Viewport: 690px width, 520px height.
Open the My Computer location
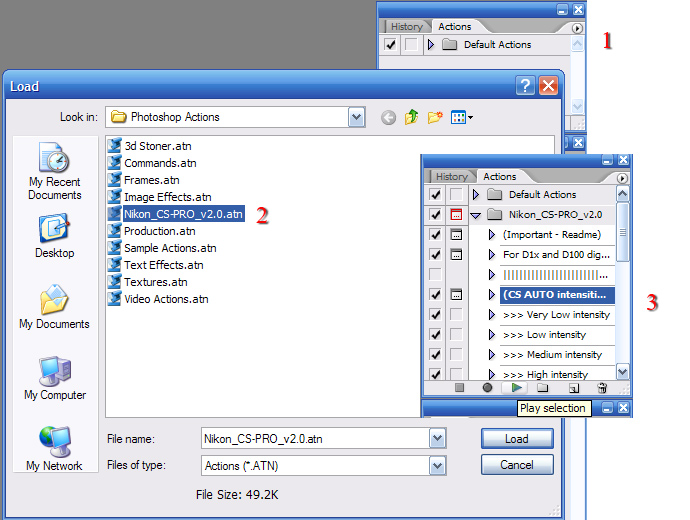click(55, 378)
